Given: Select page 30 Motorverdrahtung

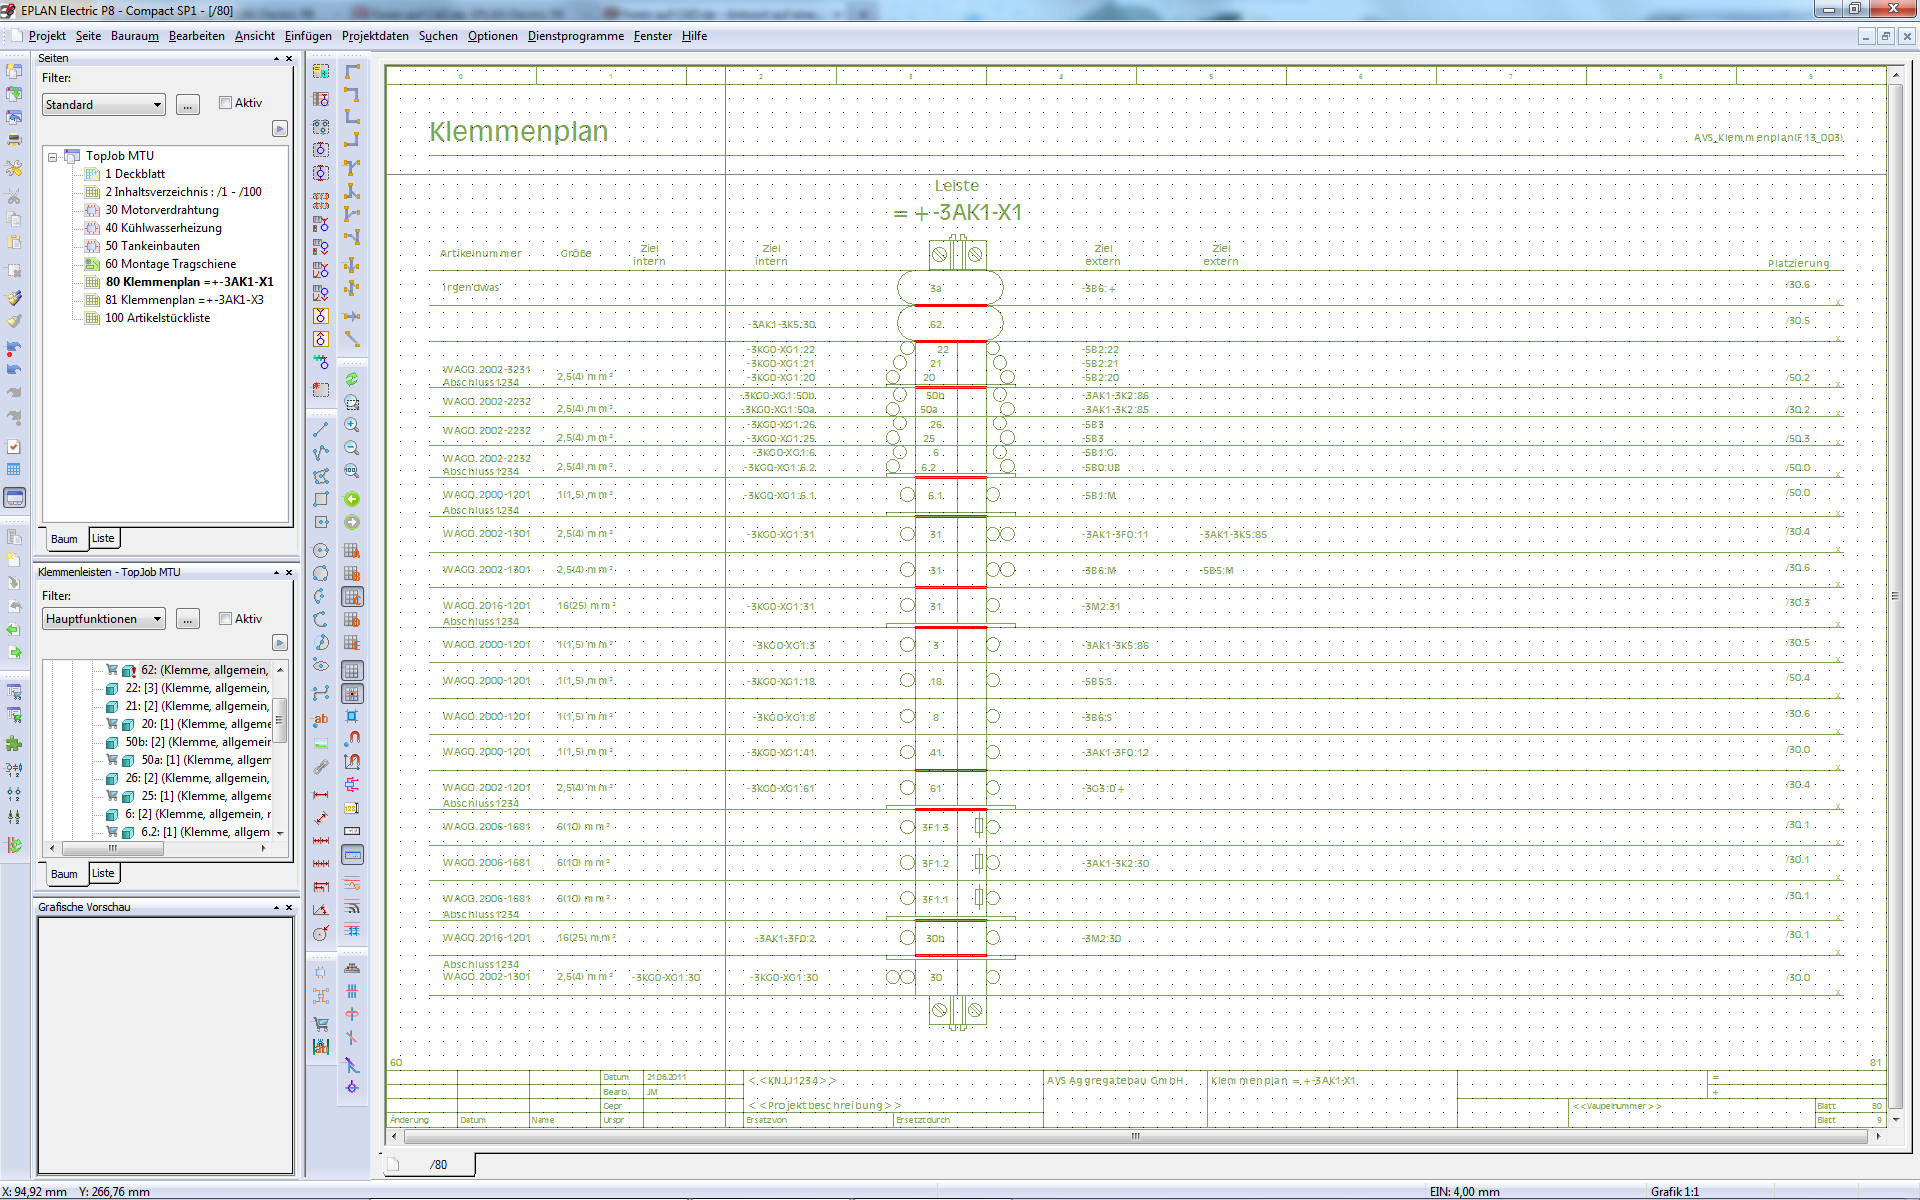Looking at the screenshot, I should tap(161, 210).
